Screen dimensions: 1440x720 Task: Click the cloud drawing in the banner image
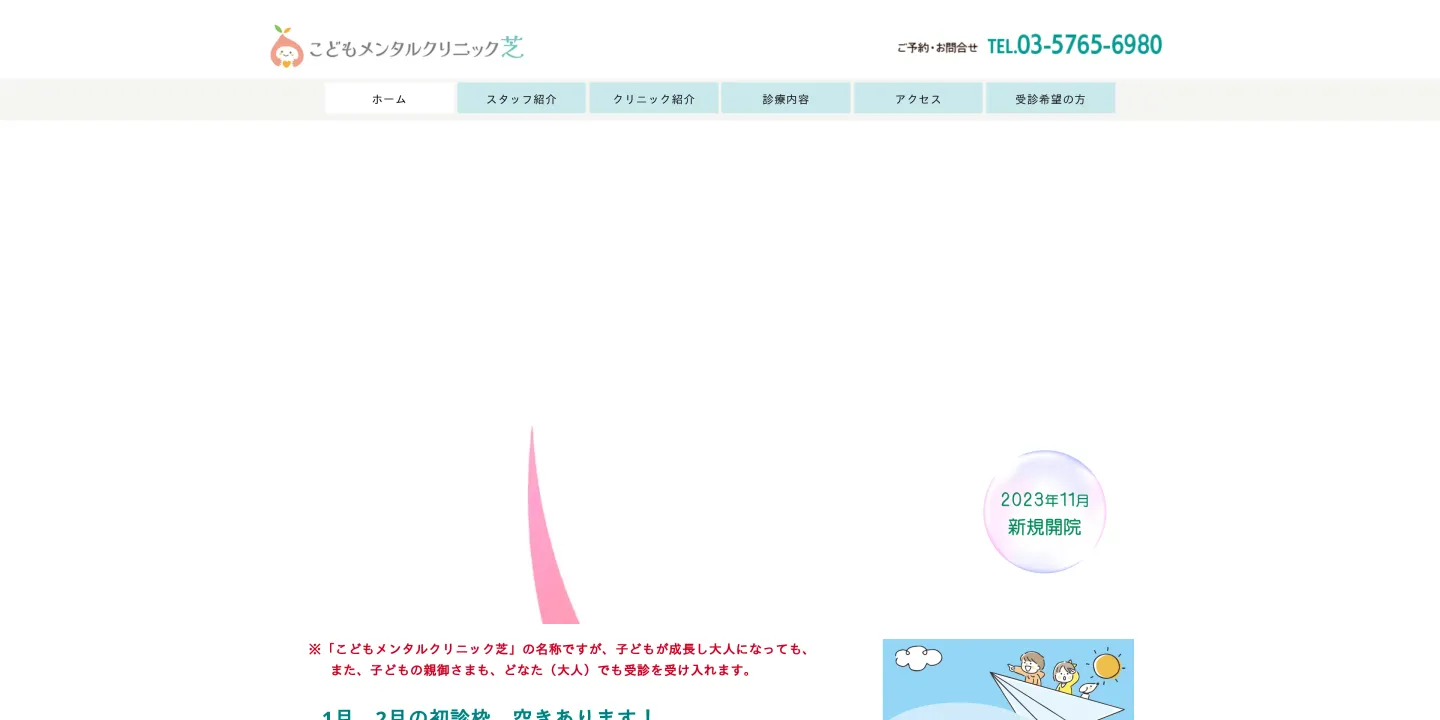point(918,658)
